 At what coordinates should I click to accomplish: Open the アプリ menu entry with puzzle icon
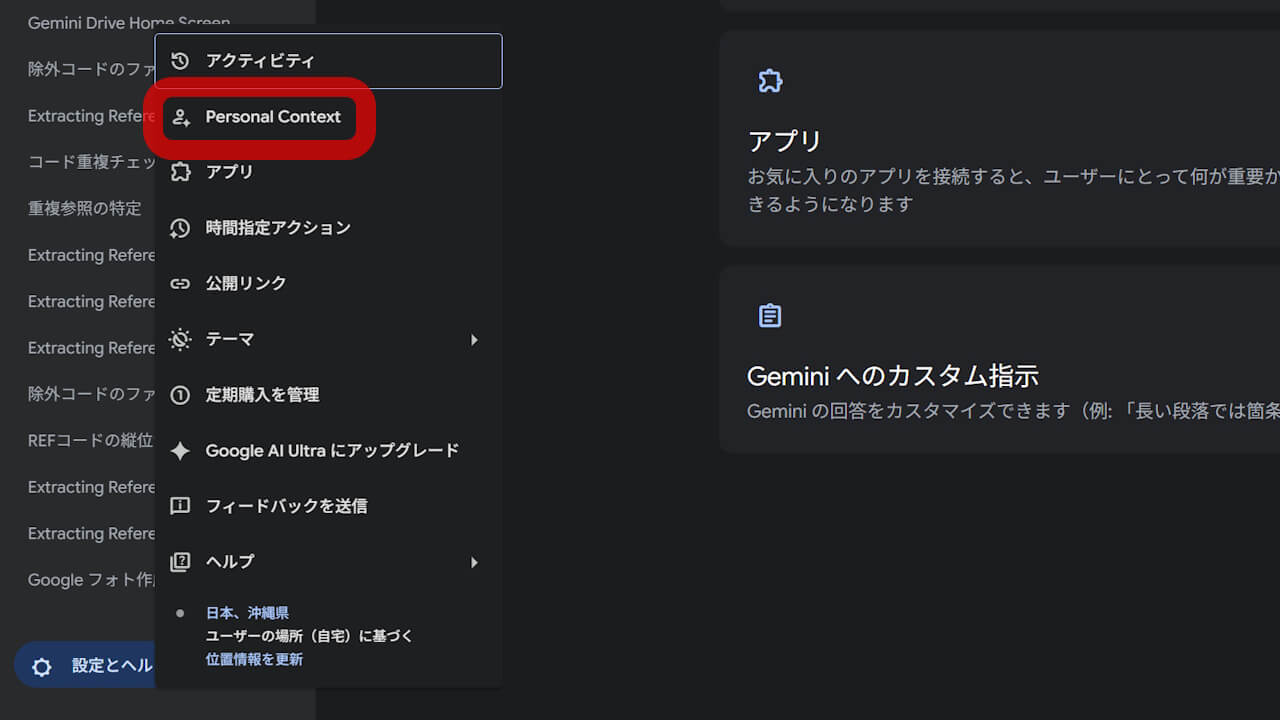click(x=328, y=172)
